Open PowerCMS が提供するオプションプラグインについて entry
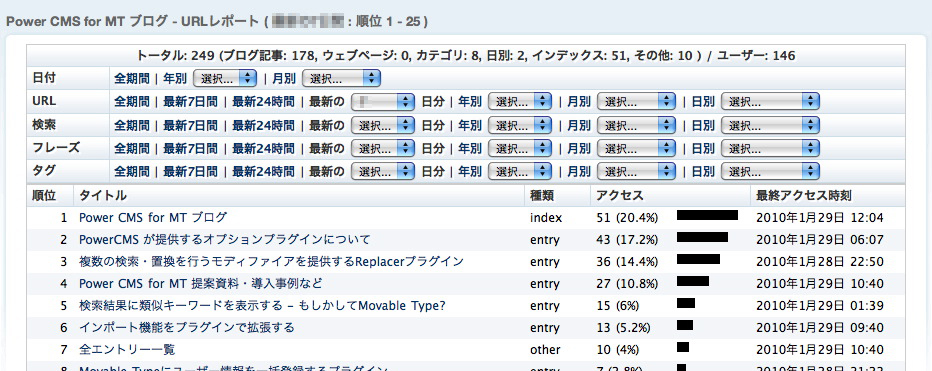Screen dimensions: 932x371 (x=225, y=240)
